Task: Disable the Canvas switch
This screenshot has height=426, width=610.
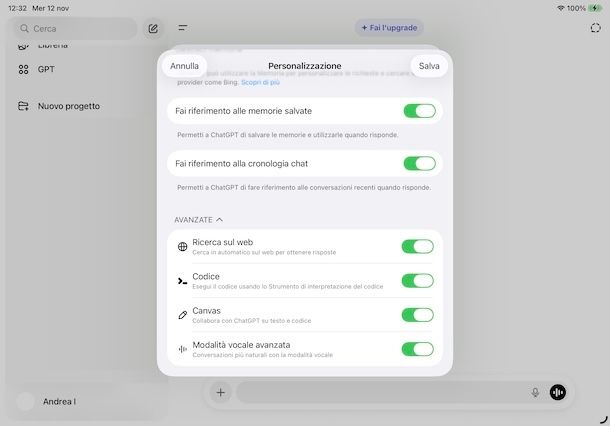Action: pos(417,315)
